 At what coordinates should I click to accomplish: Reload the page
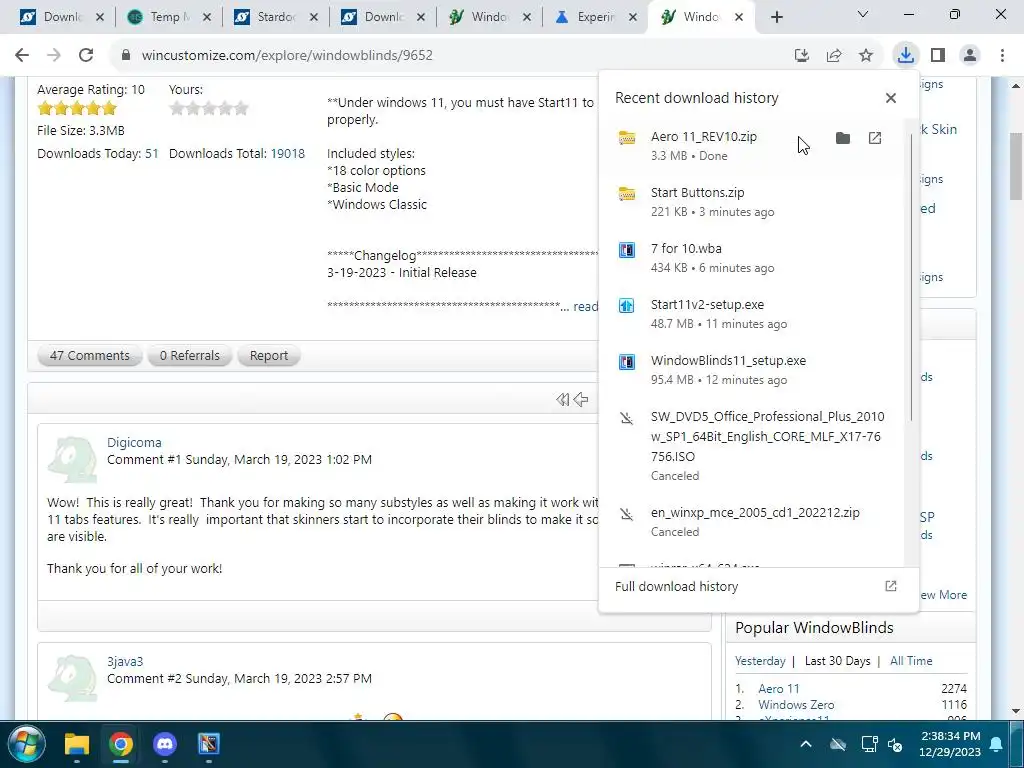(x=86, y=55)
